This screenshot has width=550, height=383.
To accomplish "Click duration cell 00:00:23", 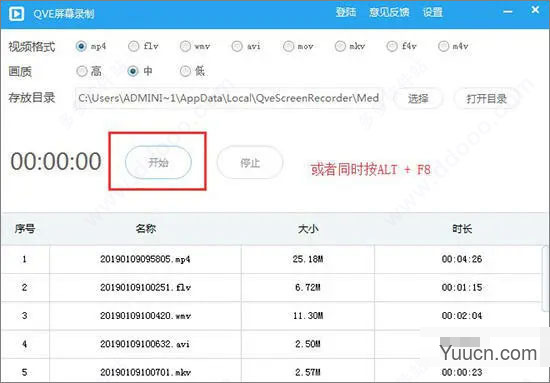I will click(462, 372).
